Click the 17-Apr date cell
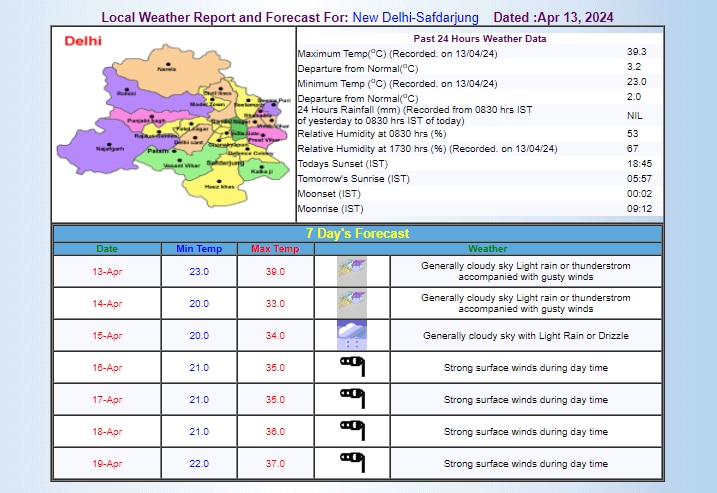 (107, 400)
